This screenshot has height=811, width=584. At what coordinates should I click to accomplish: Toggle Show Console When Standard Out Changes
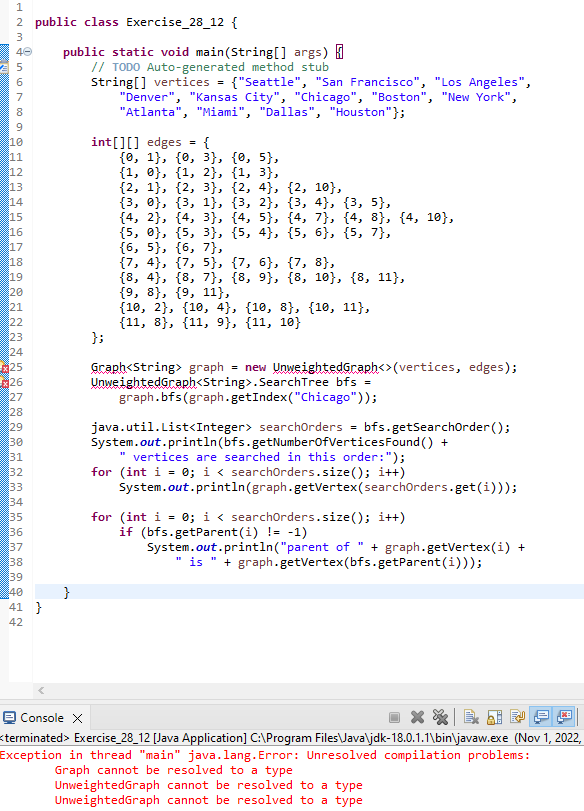[x=541, y=717]
